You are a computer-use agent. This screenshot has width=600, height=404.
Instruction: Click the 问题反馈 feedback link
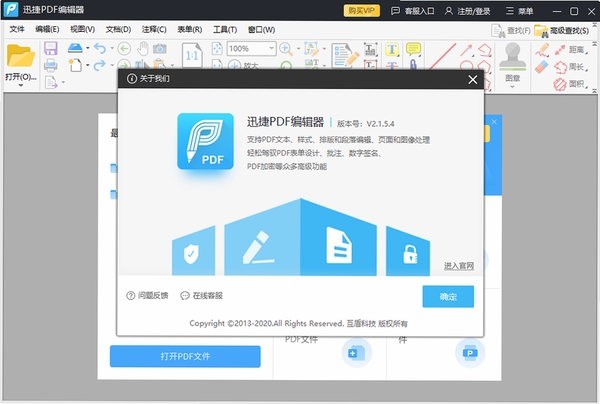point(147,295)
